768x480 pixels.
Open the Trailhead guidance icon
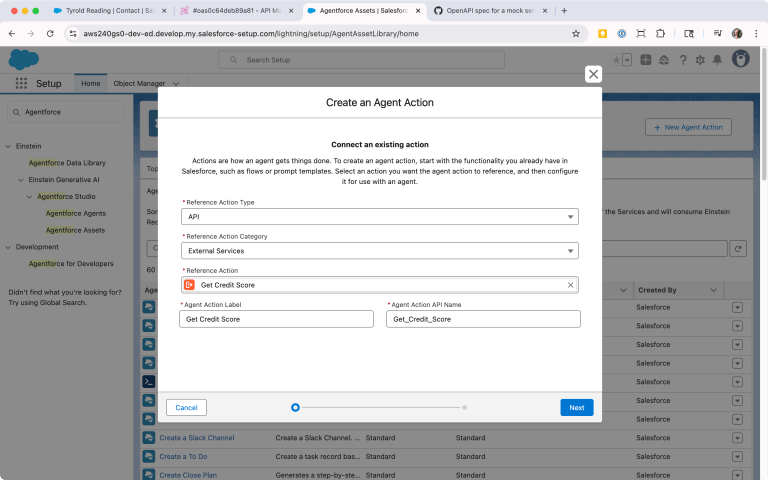coord(664,60)
